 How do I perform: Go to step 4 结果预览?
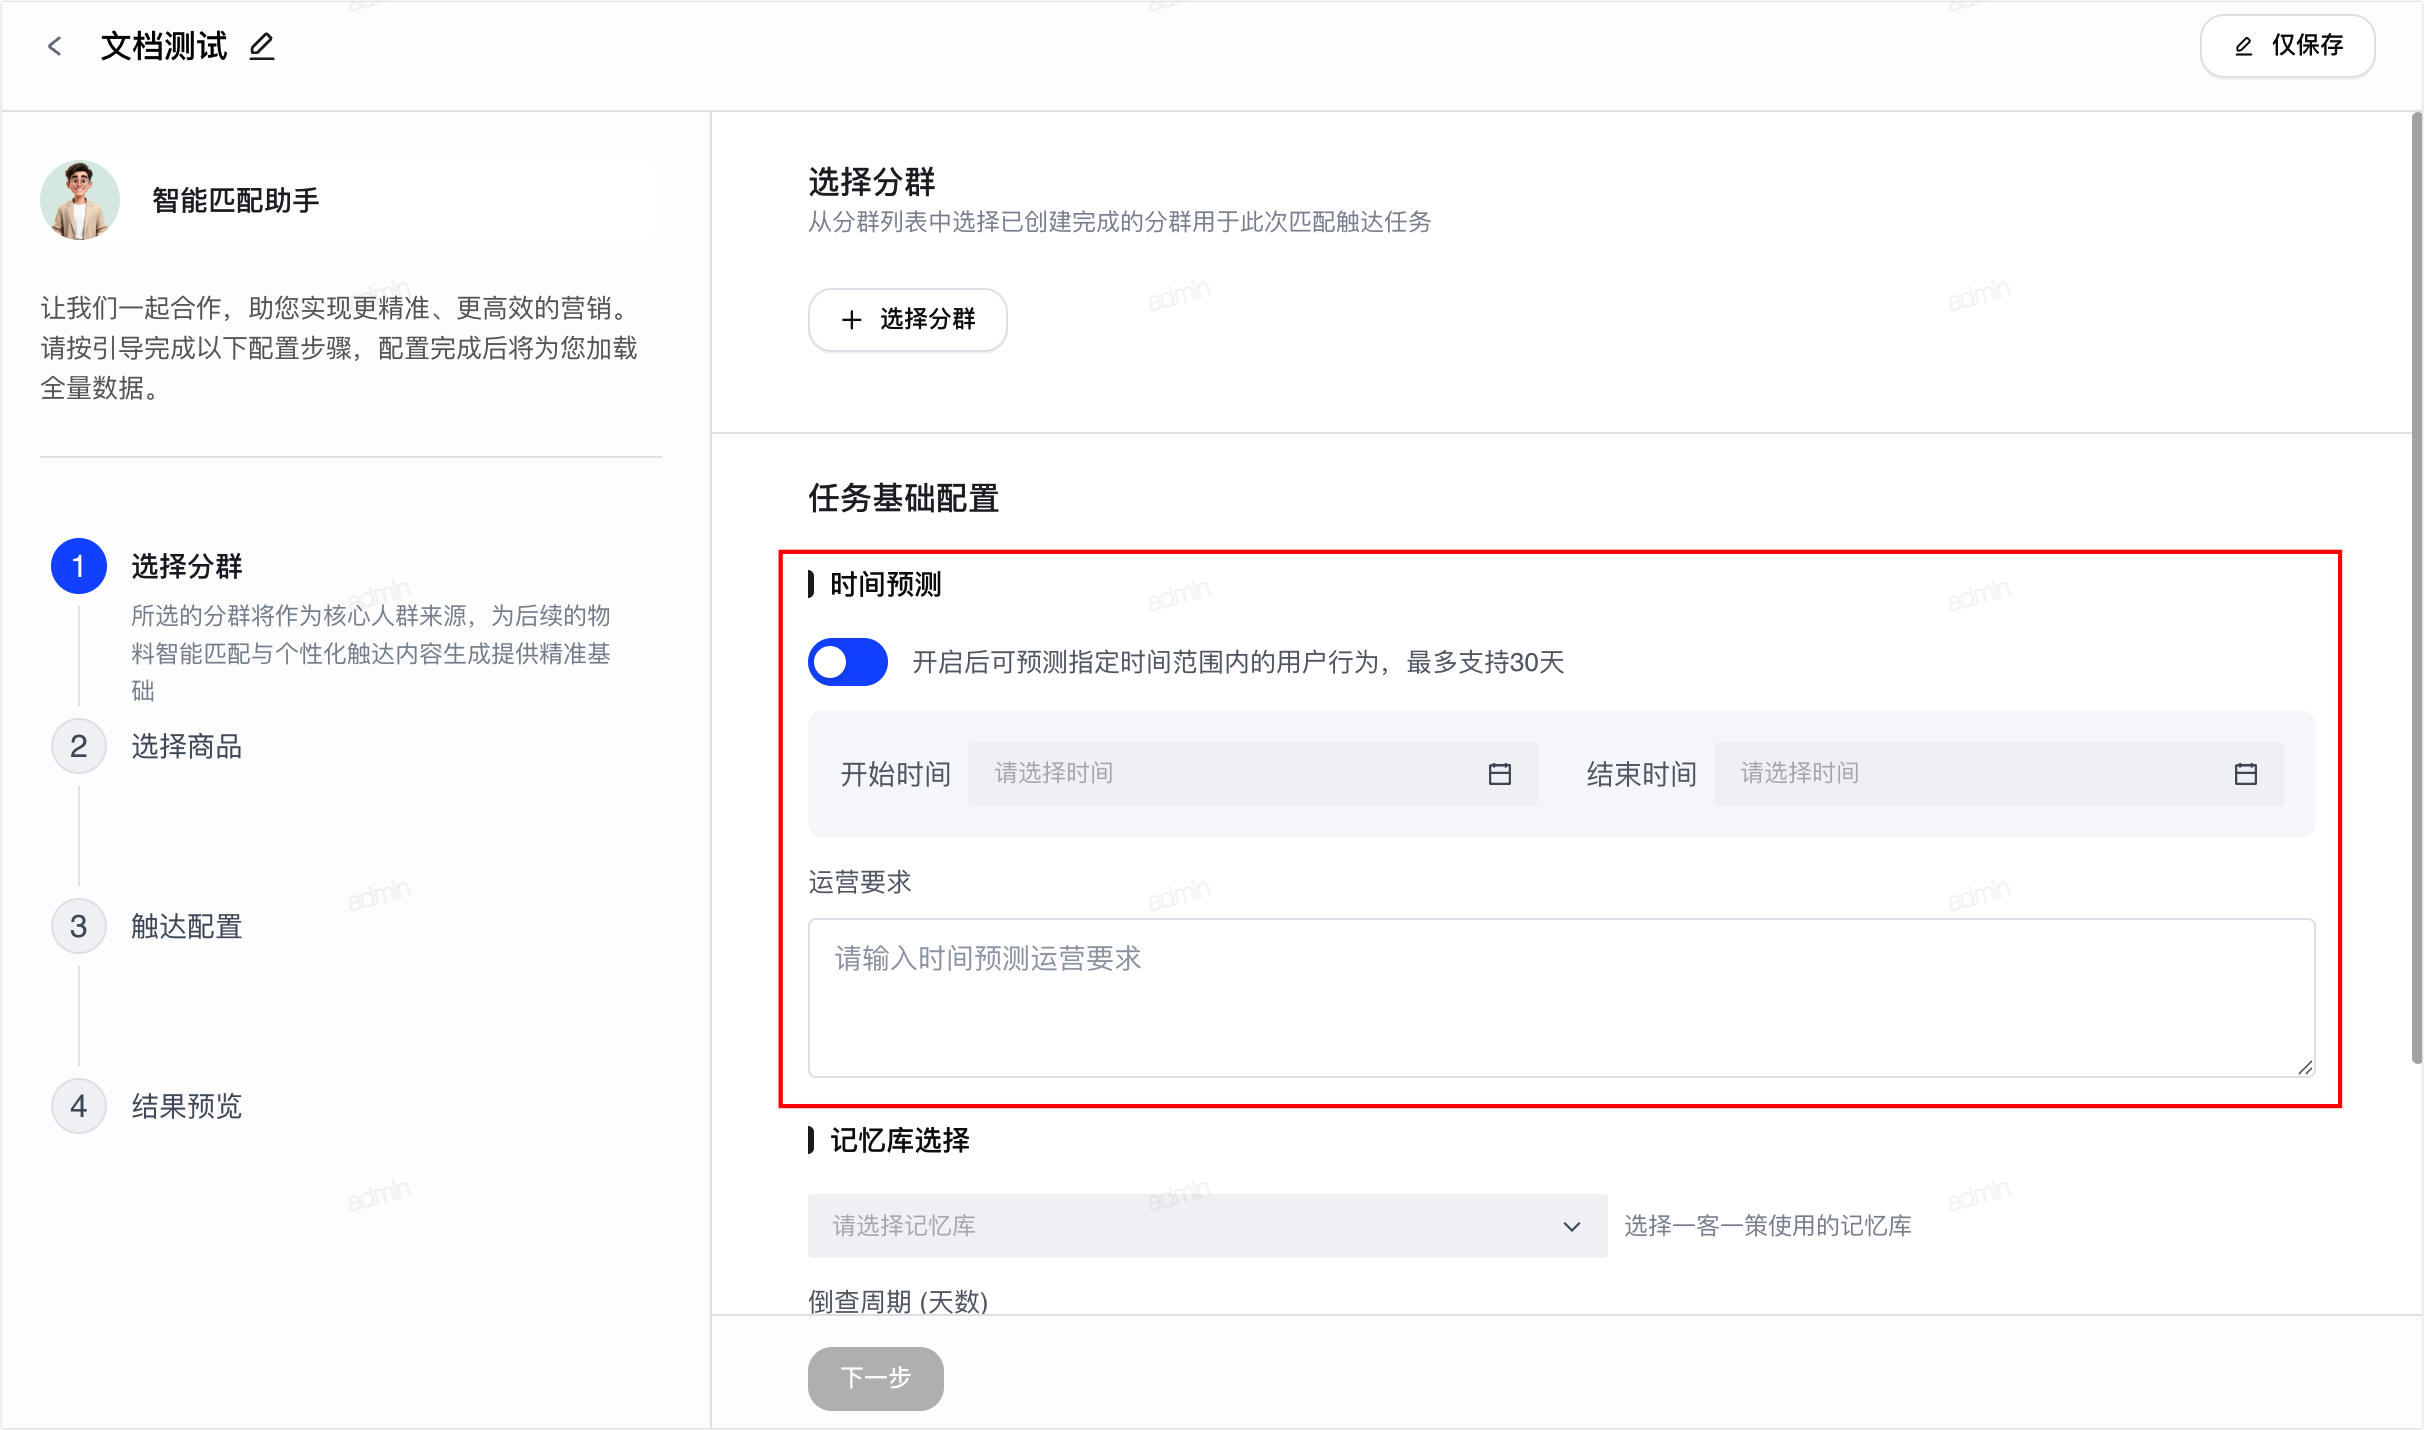coord(186,1106)
